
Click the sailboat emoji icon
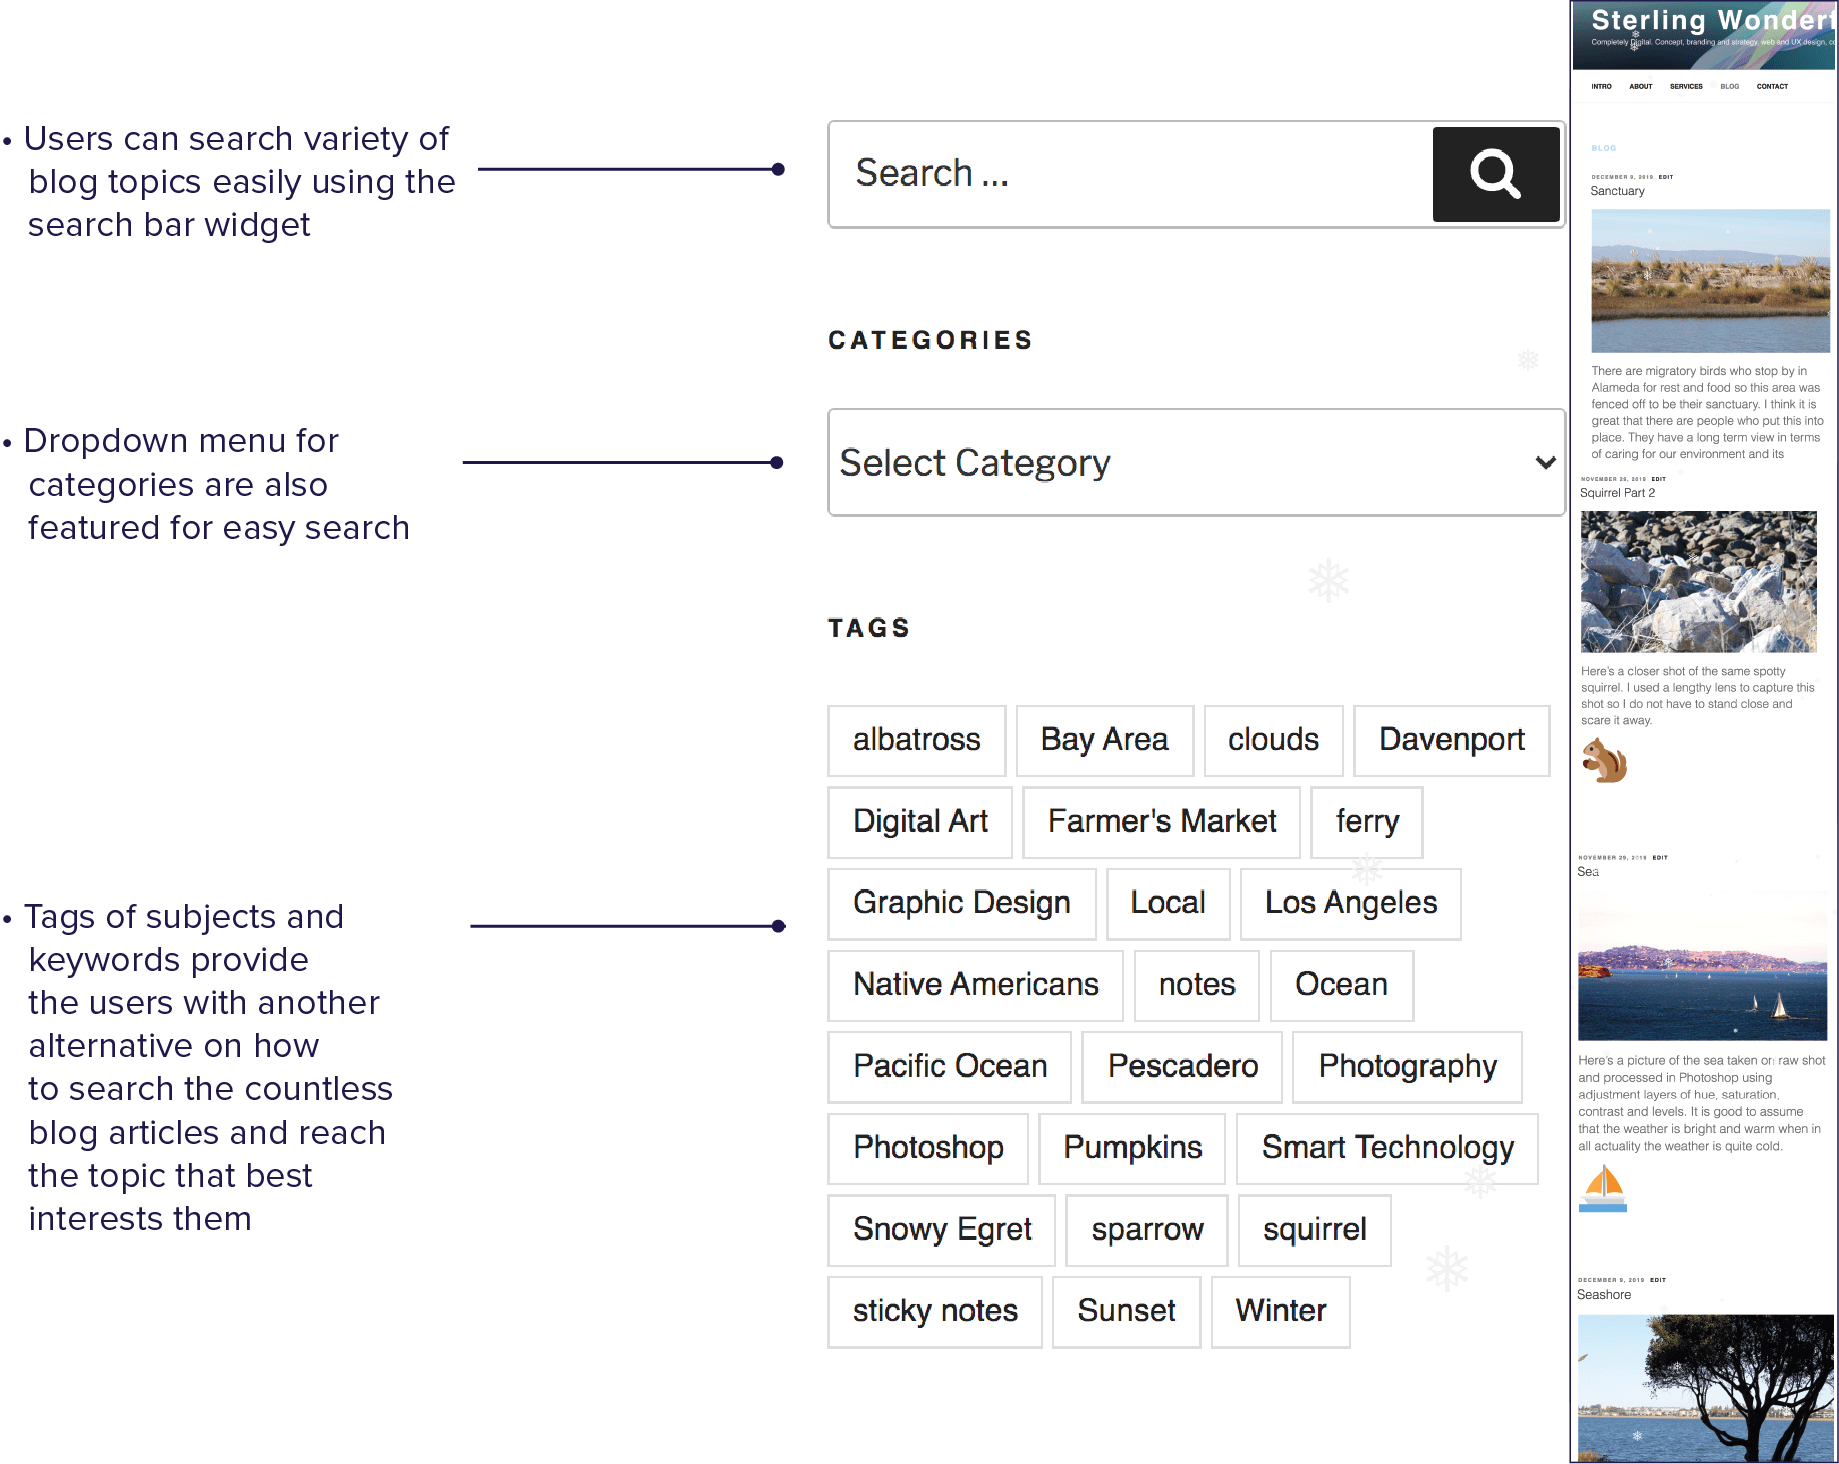(1603, 1188)
